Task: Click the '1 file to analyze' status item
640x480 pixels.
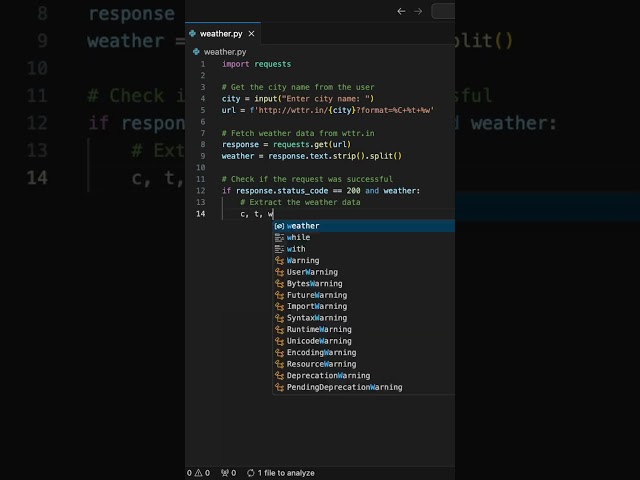Action: pyautogui.click(x=281, y=473)
